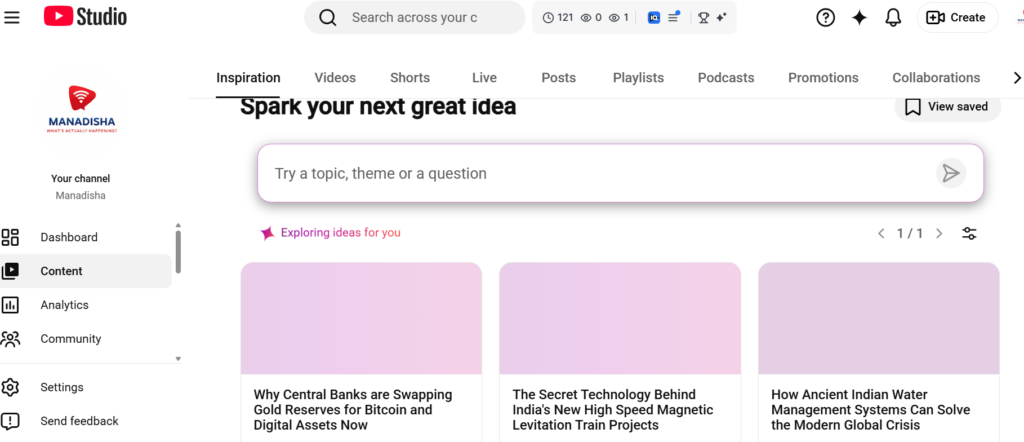Switch to the Collaborations tab

(936, 78)
